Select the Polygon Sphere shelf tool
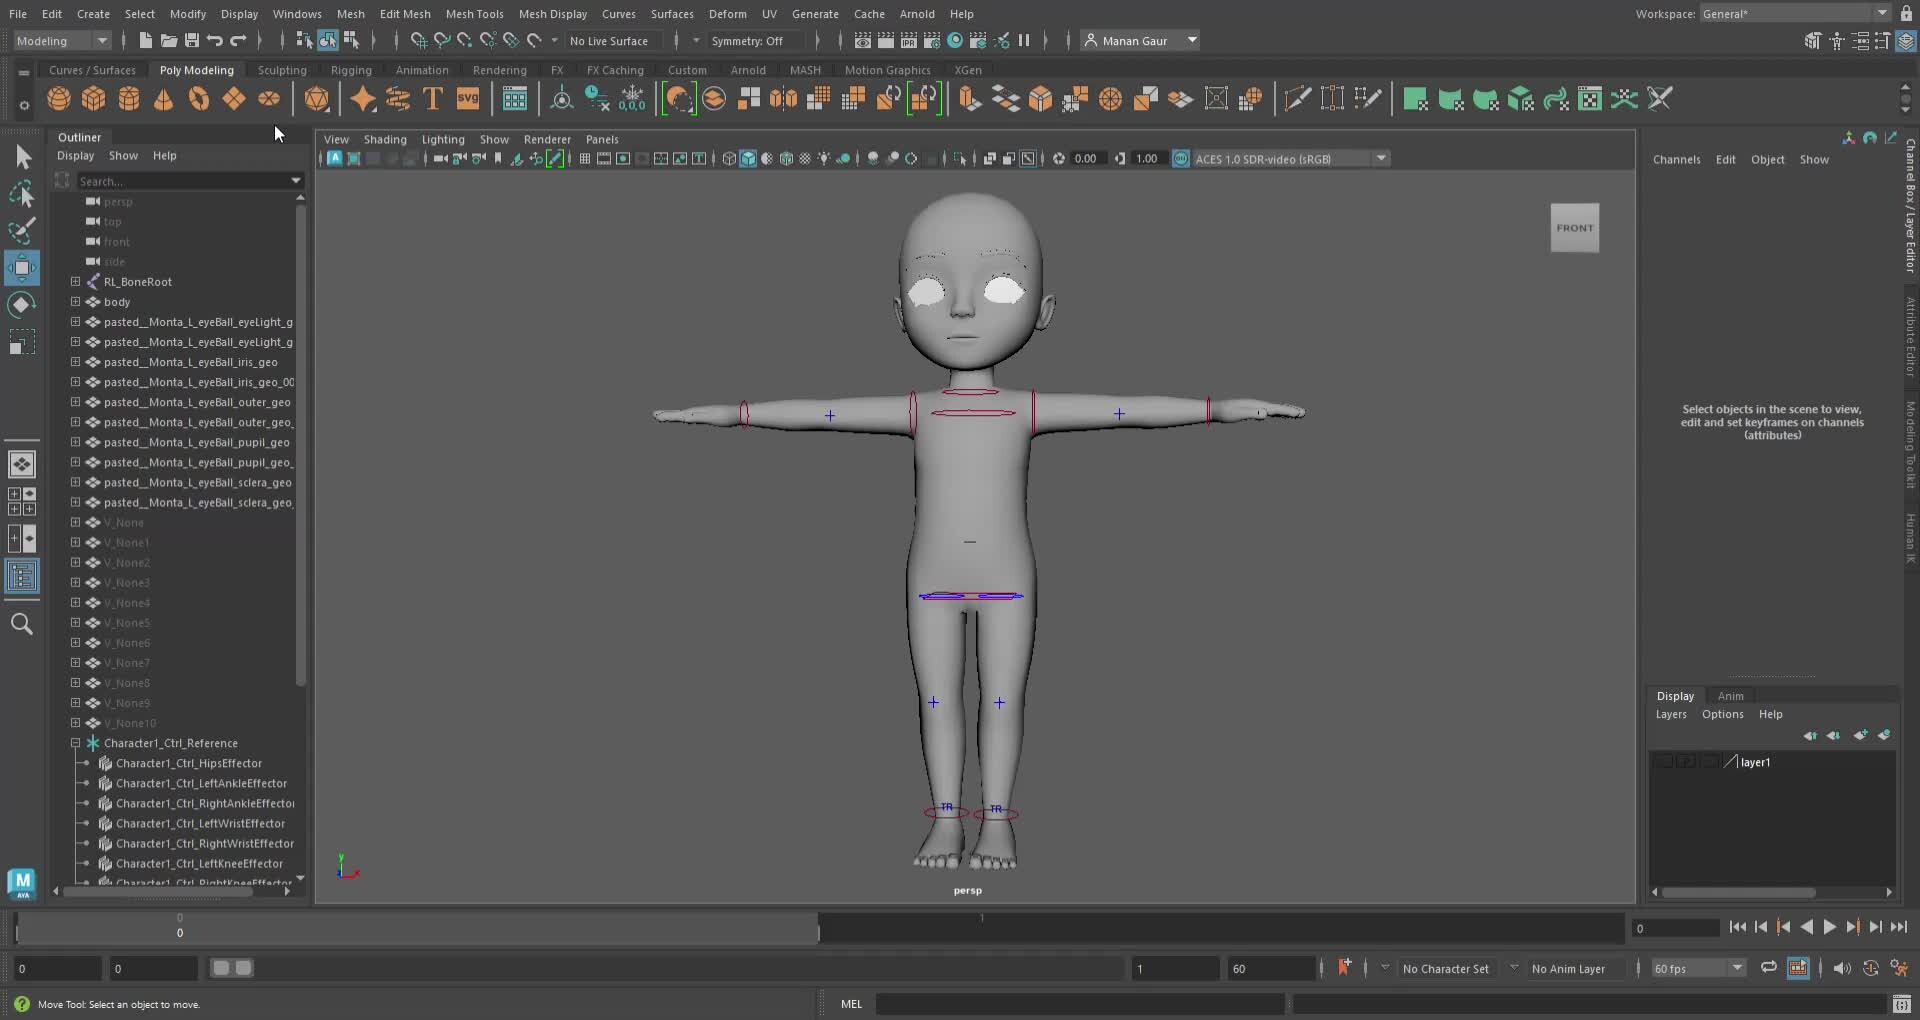The height and width of the screenshot is (1020, 1920). (58, 98)
